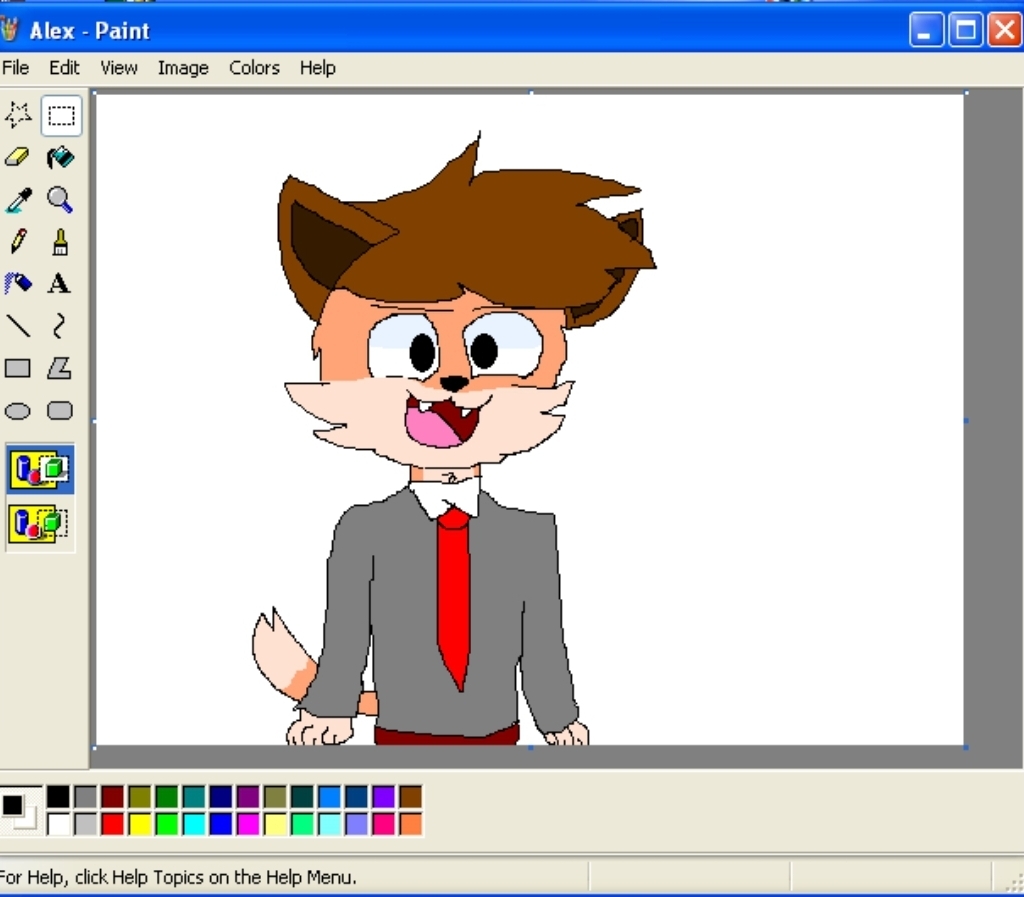Pick the yellow swatch in the palette
Image resolution: width=1024 pixels, height=897 pixels.
140,824
